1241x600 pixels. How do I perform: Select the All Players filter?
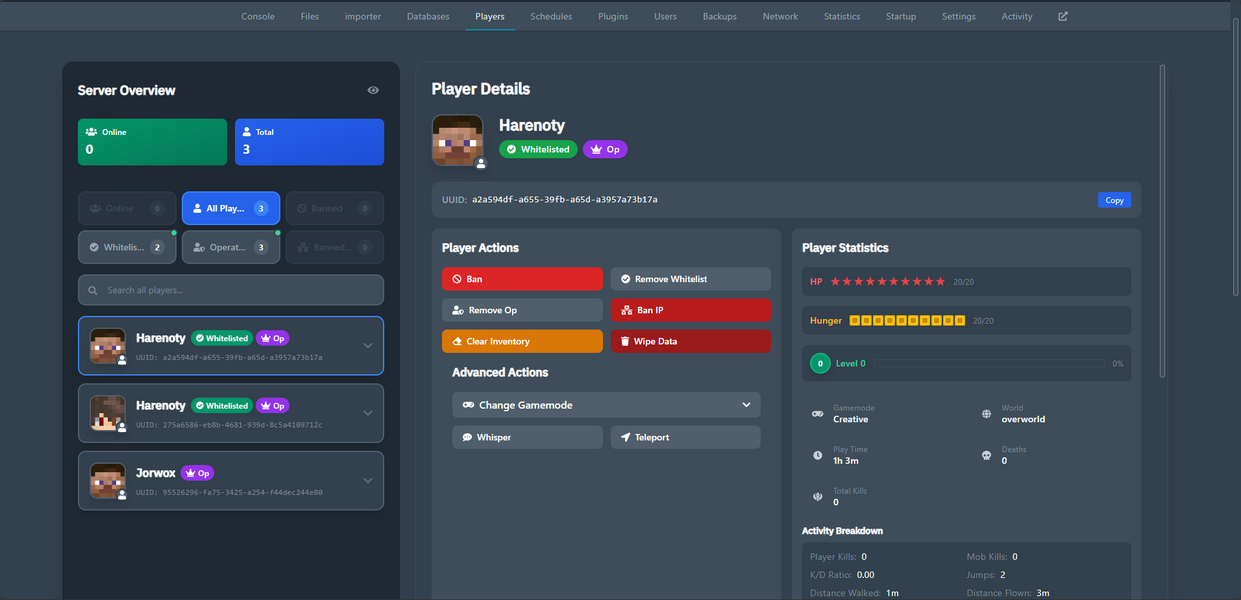click(x=230, y=207)
